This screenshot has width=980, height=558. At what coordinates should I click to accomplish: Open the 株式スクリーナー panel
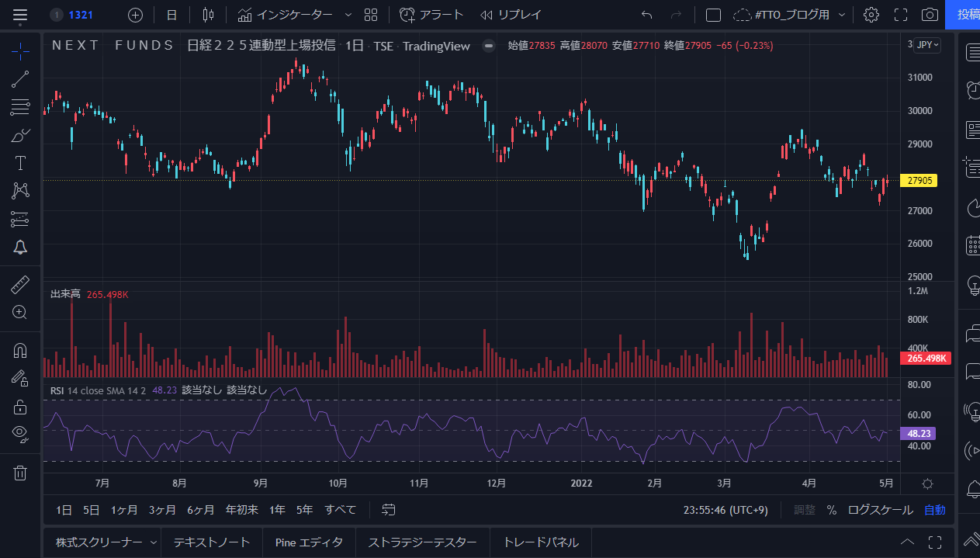click(x=99, y=542)
